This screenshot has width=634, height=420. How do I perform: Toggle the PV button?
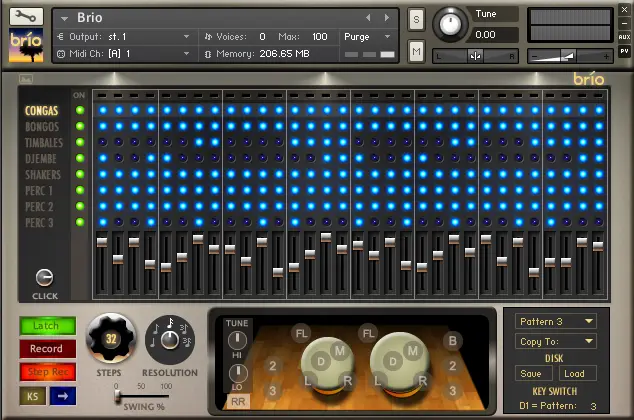pyautogui.click(x=624, y=51)
